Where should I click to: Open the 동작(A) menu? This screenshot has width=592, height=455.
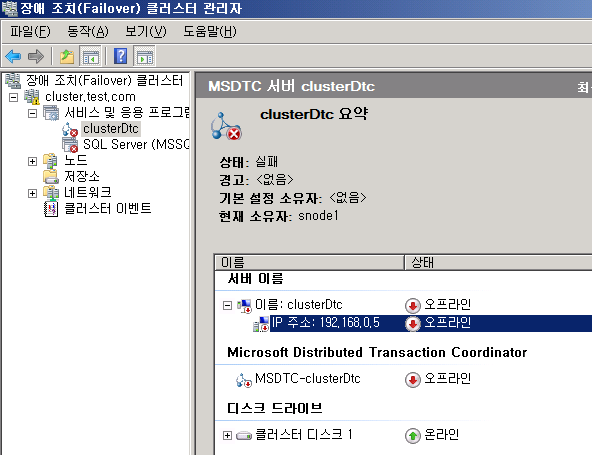pos(88,31)
